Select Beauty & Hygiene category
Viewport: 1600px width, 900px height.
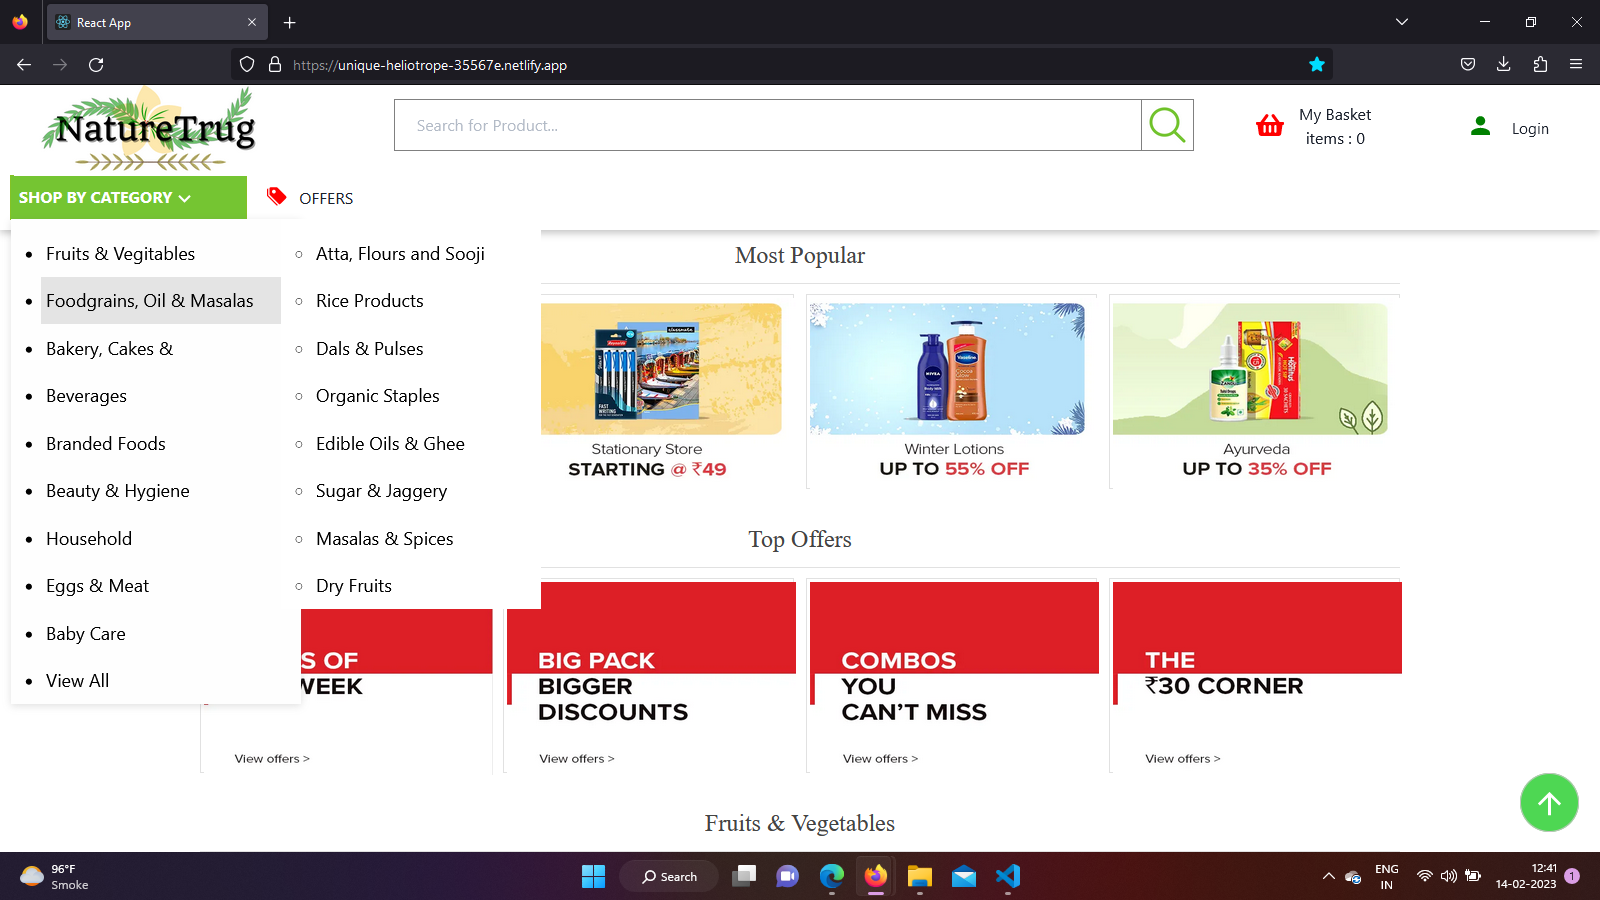coord(118,491)
